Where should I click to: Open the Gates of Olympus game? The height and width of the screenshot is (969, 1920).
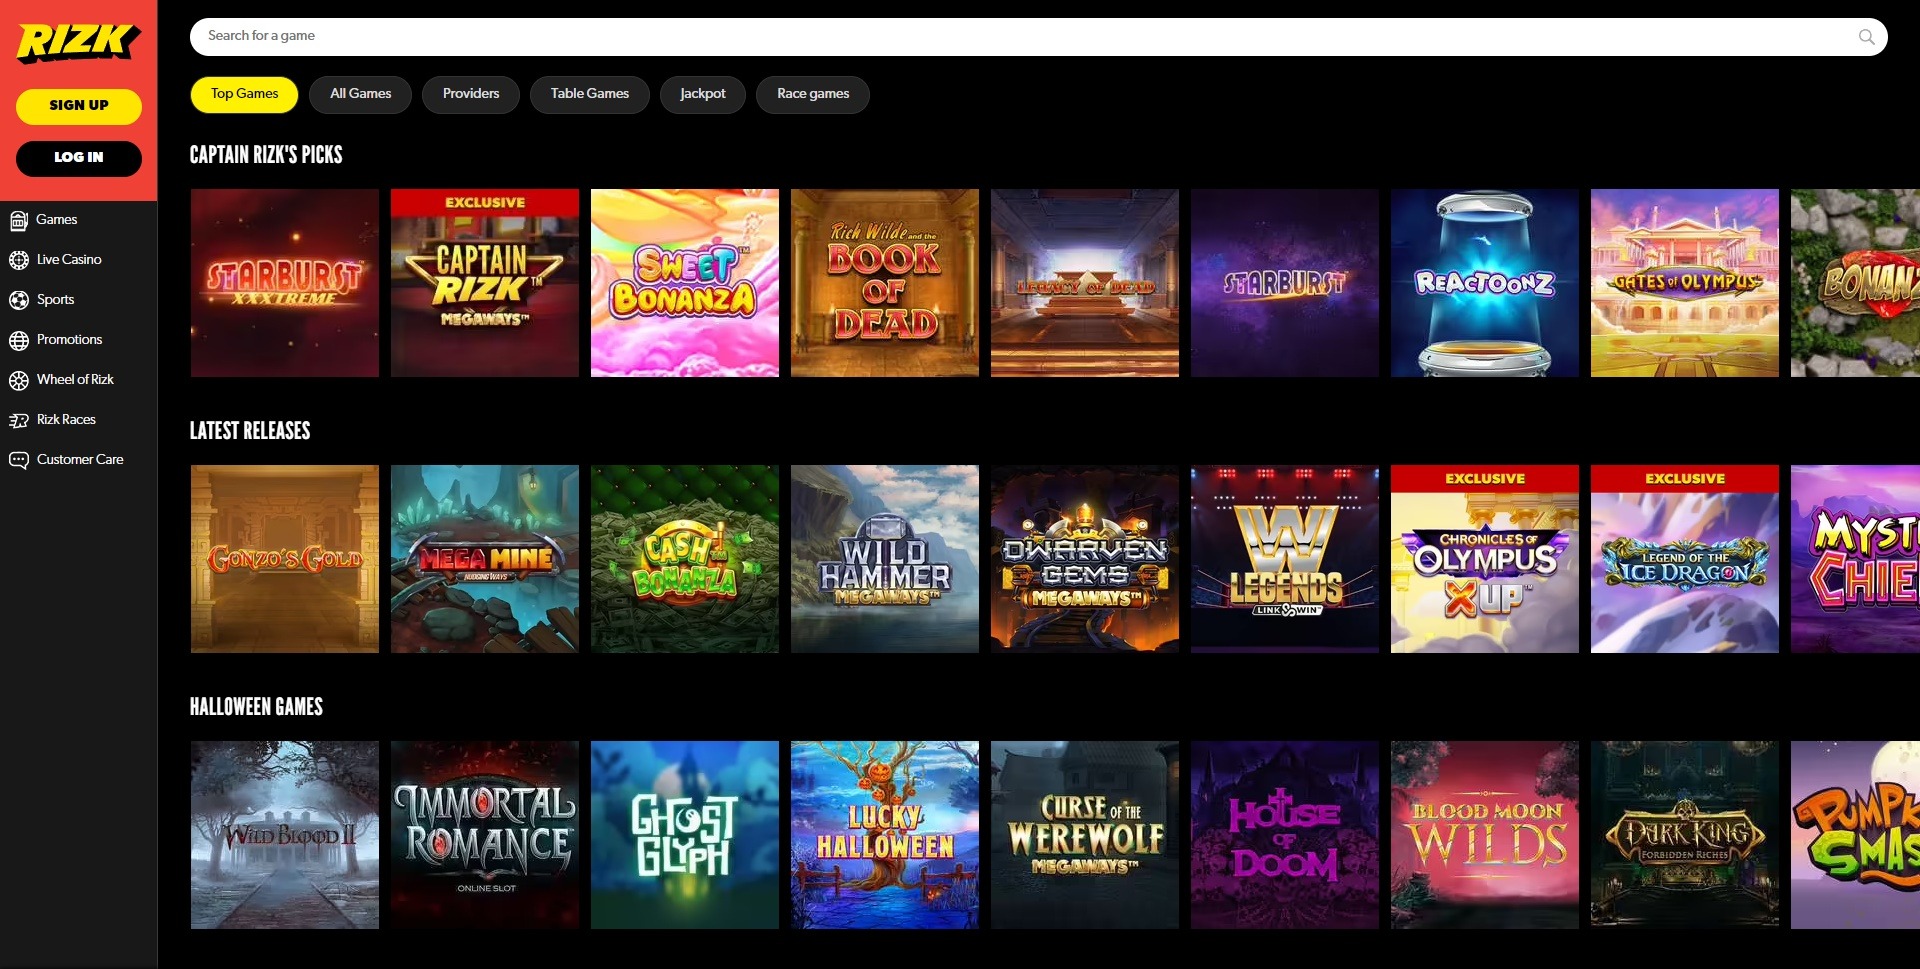tap(1685, 283)
